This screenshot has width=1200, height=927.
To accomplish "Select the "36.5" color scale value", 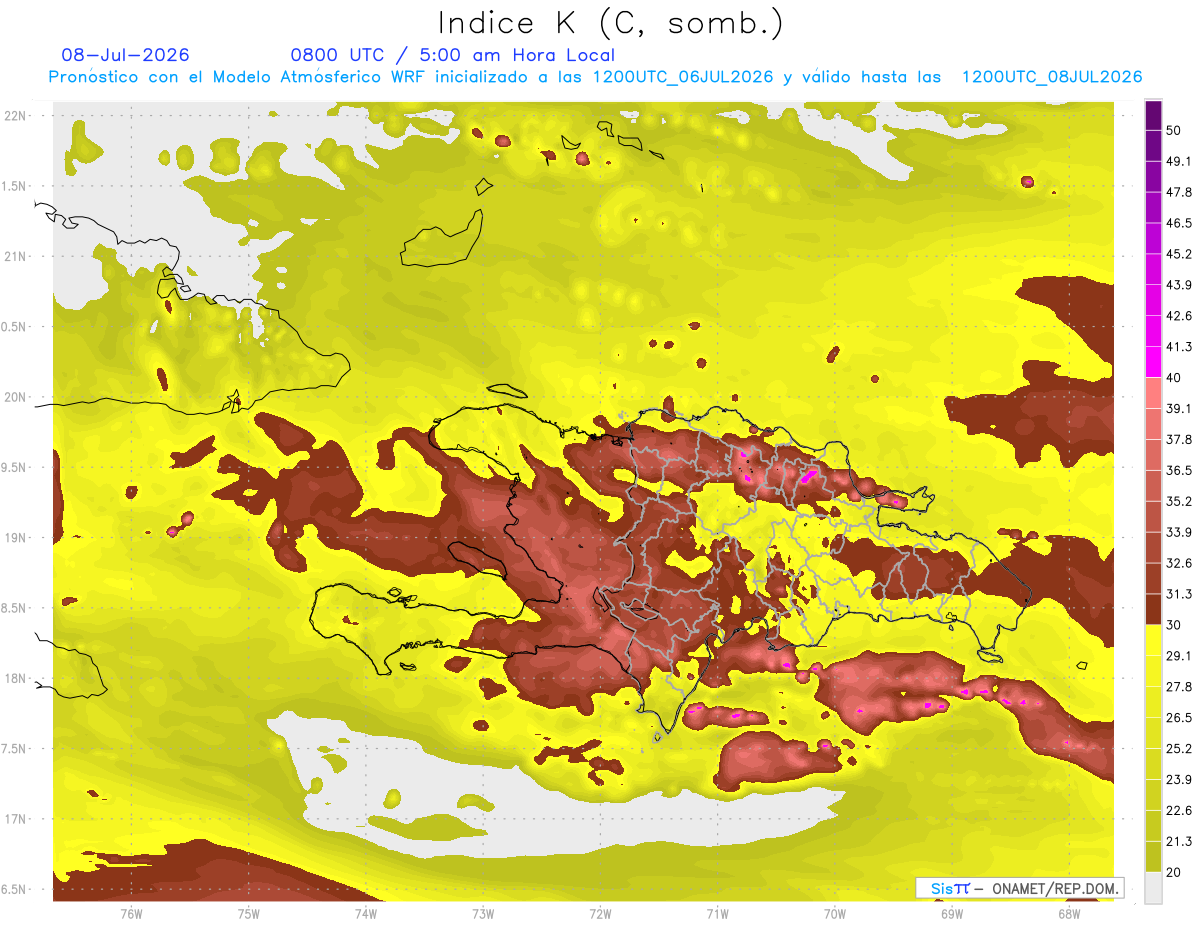I will 1179,470.
